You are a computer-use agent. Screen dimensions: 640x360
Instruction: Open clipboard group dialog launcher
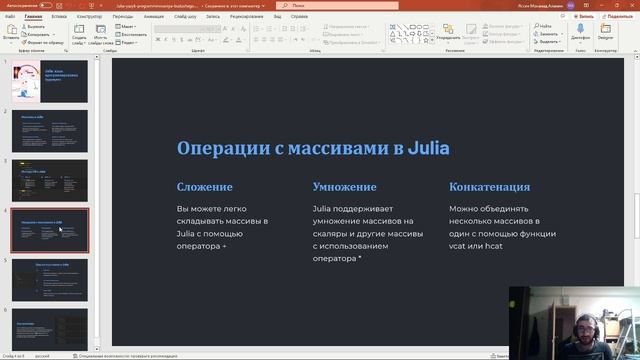click(66, 51)
